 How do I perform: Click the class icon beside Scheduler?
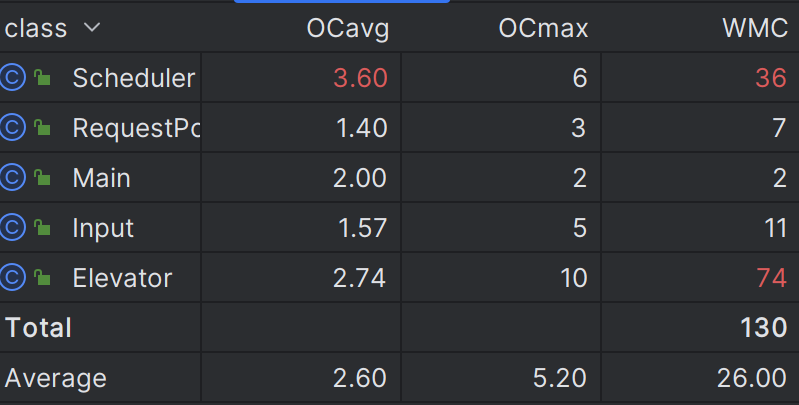[x=12, y=77]
